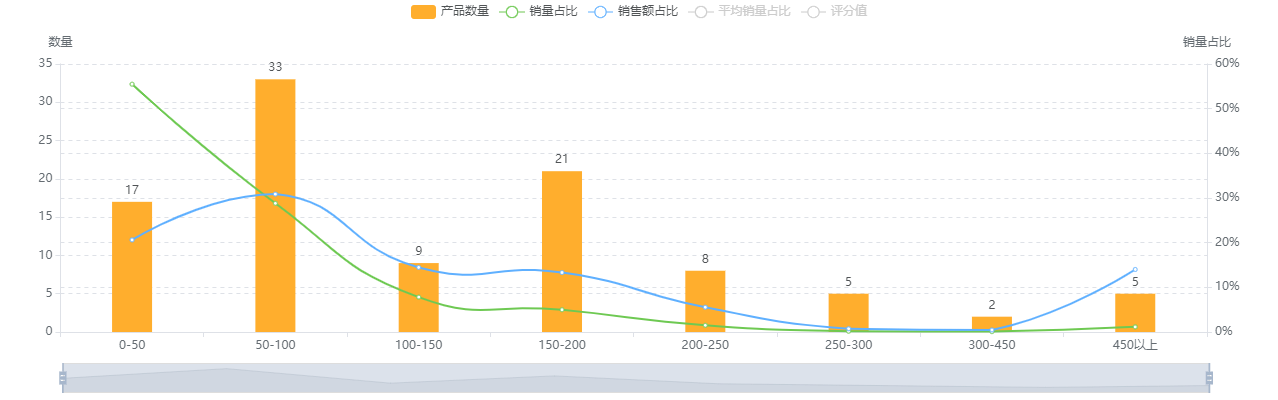1278x400 pixels.
Task: Click the 450以上 x-axis label
Action: 1135,345
